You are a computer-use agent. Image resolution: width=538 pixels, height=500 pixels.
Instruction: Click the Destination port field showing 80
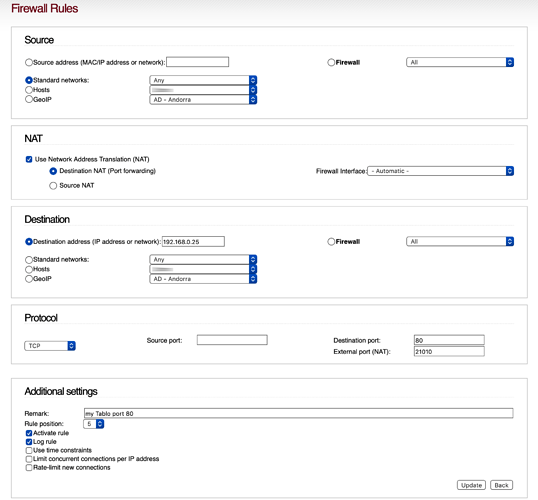point(449,340)
